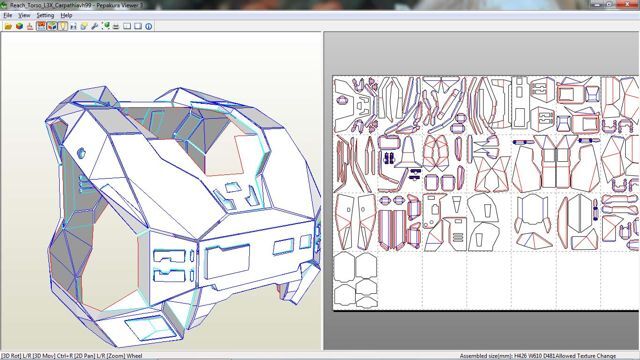
Task: Click the green shield icon in toolbar
Action: (106, 26)
